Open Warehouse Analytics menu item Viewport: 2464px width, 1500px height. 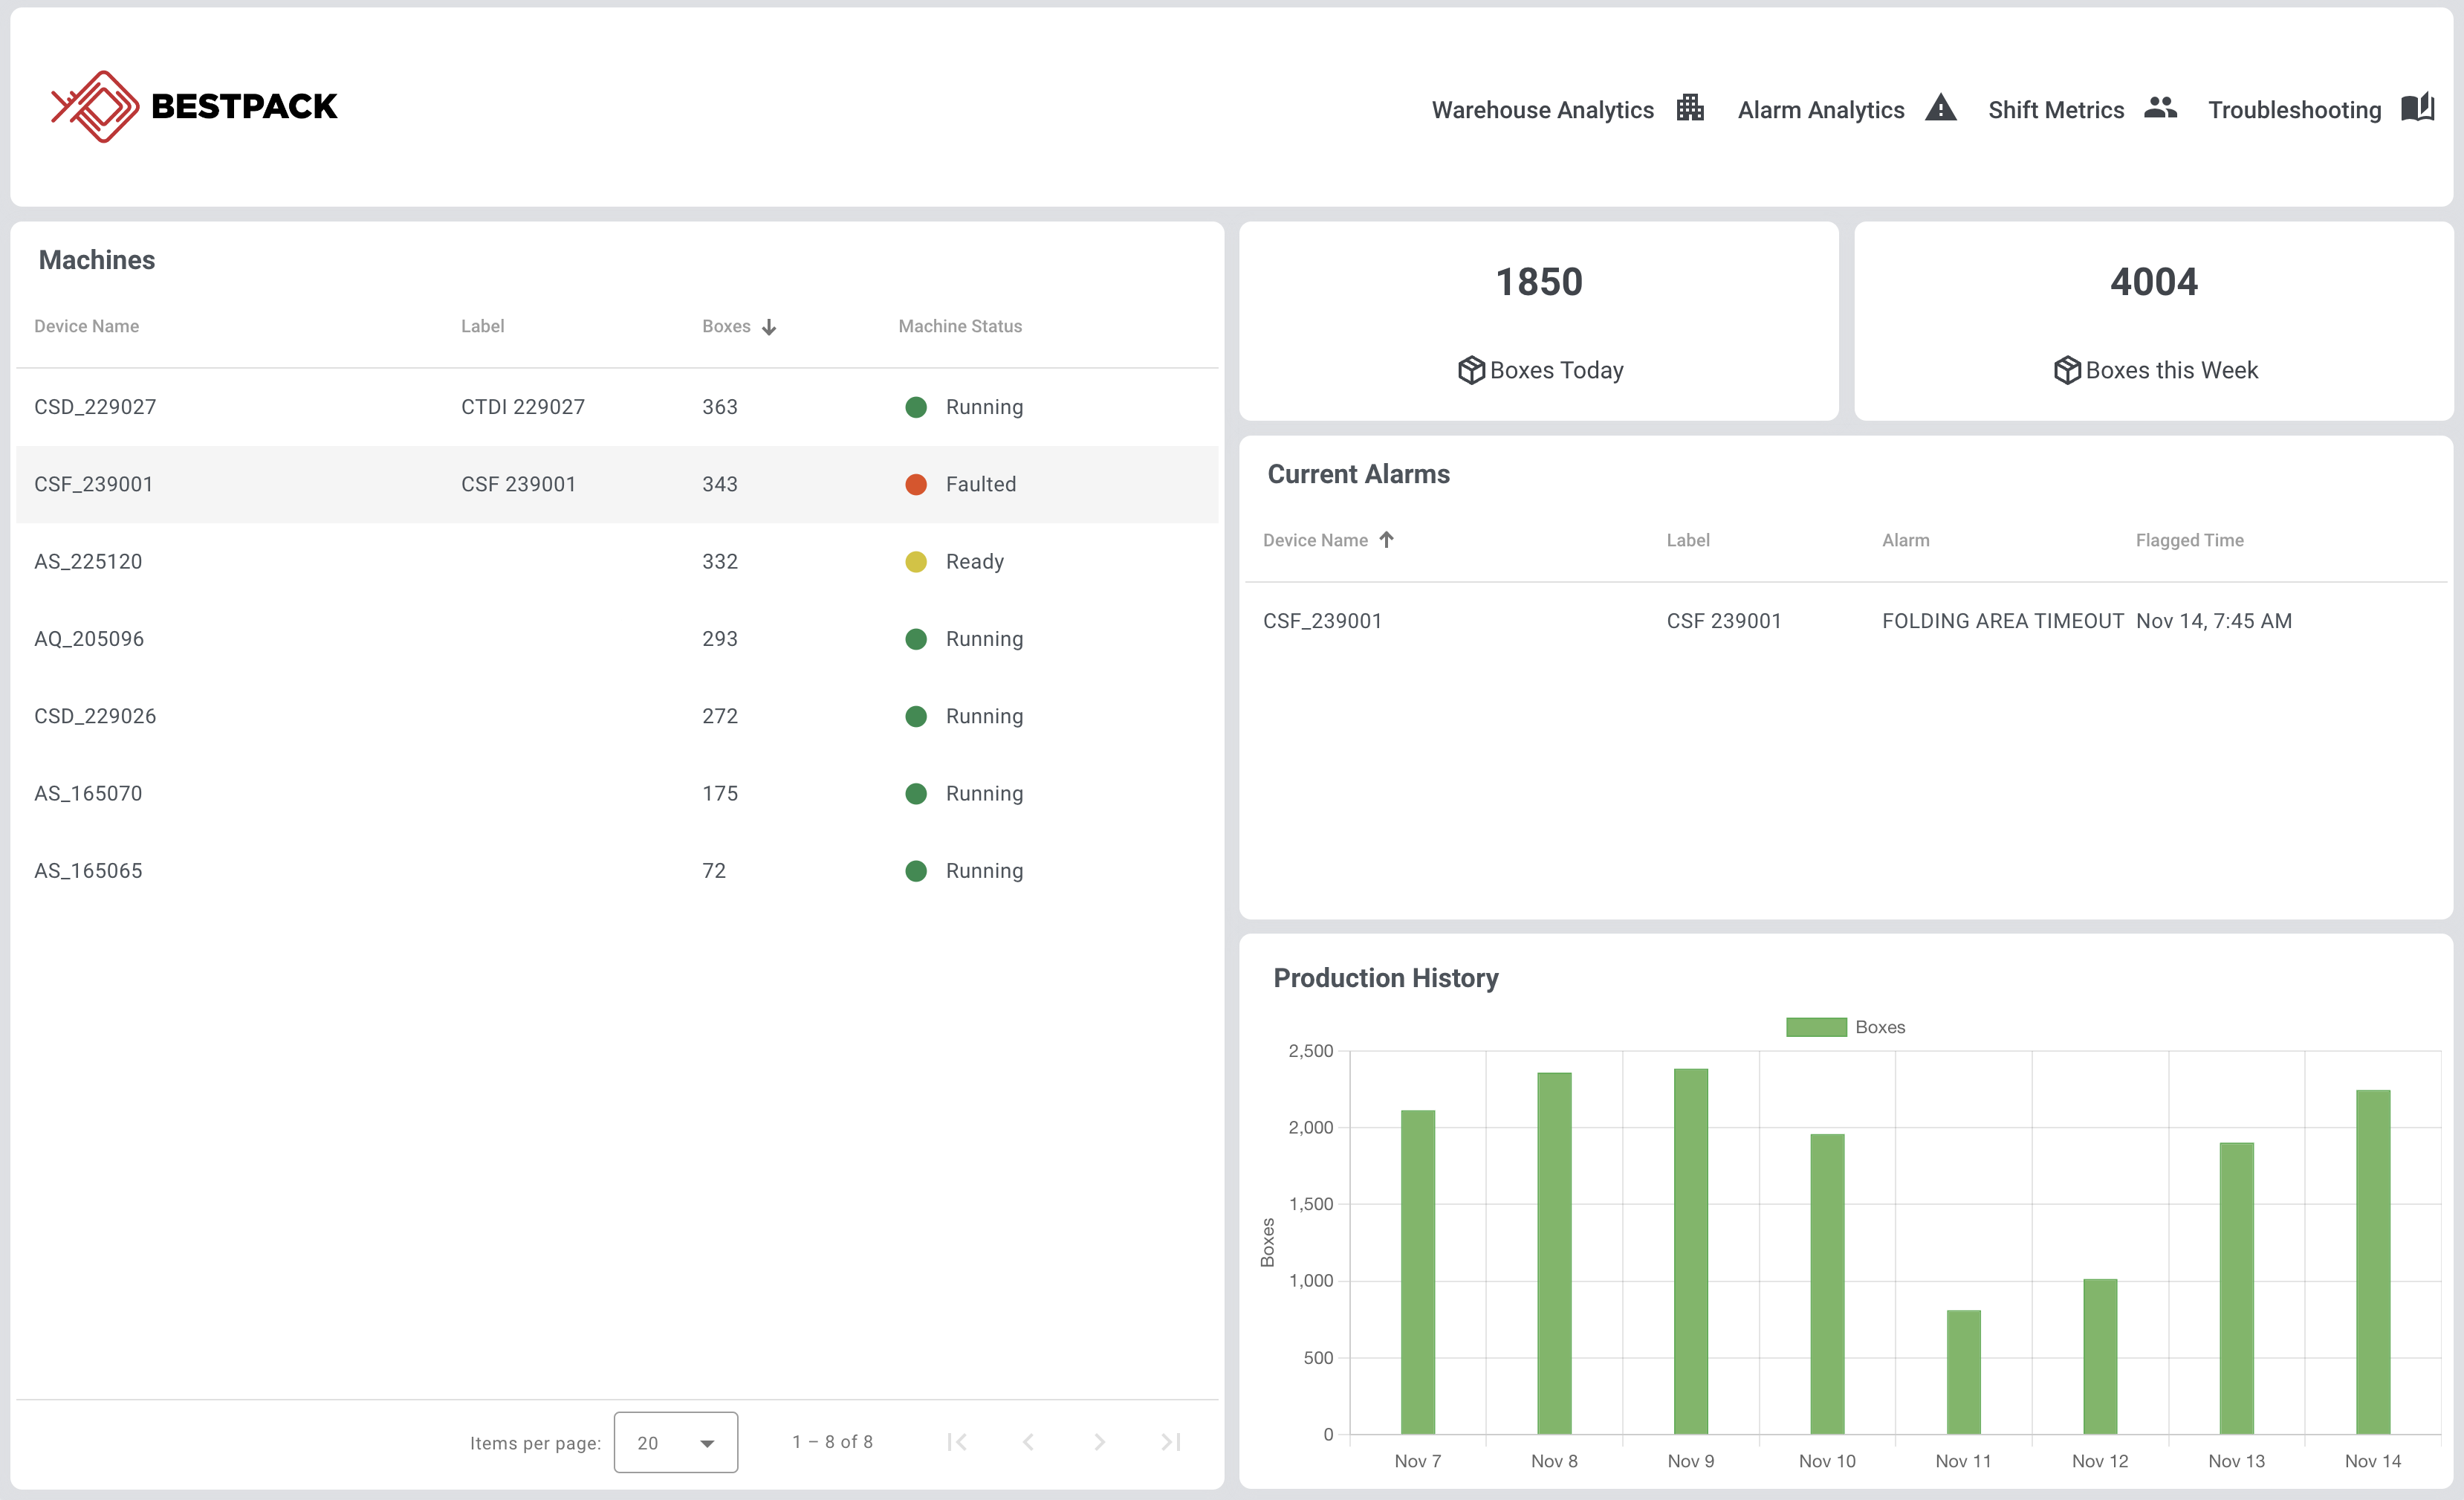[1542, 110]
